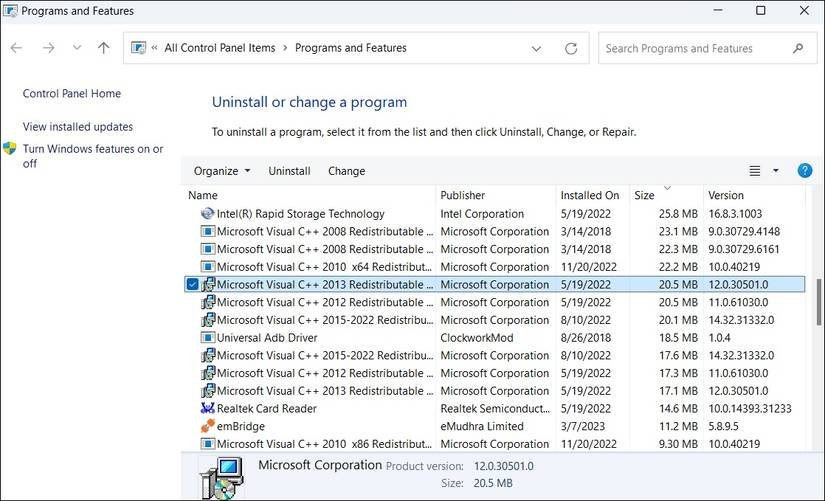Open the Organize dropdown menu
825x501 pixels.
(x=222, y=171)
